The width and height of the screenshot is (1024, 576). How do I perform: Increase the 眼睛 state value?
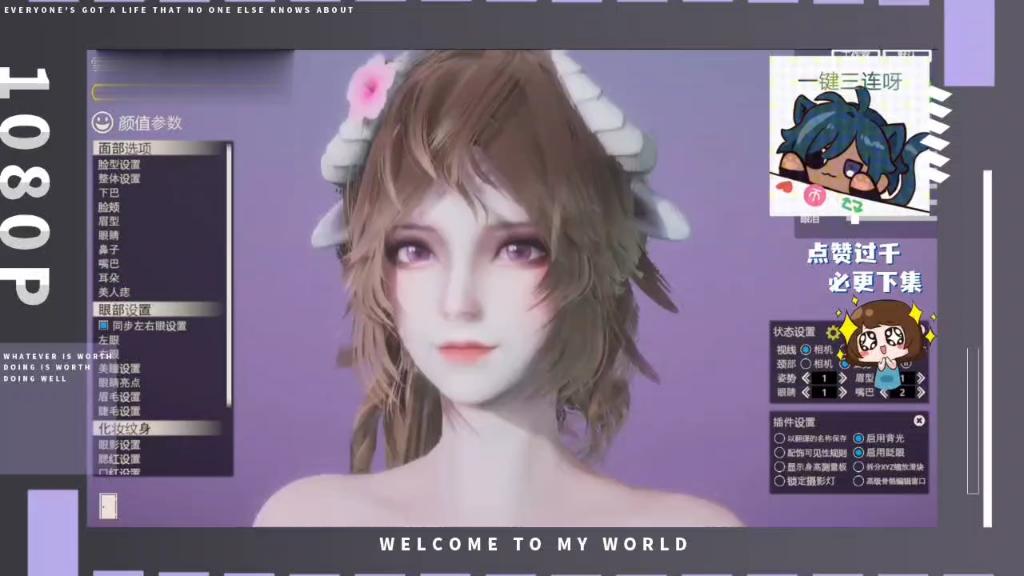point(842,392)
